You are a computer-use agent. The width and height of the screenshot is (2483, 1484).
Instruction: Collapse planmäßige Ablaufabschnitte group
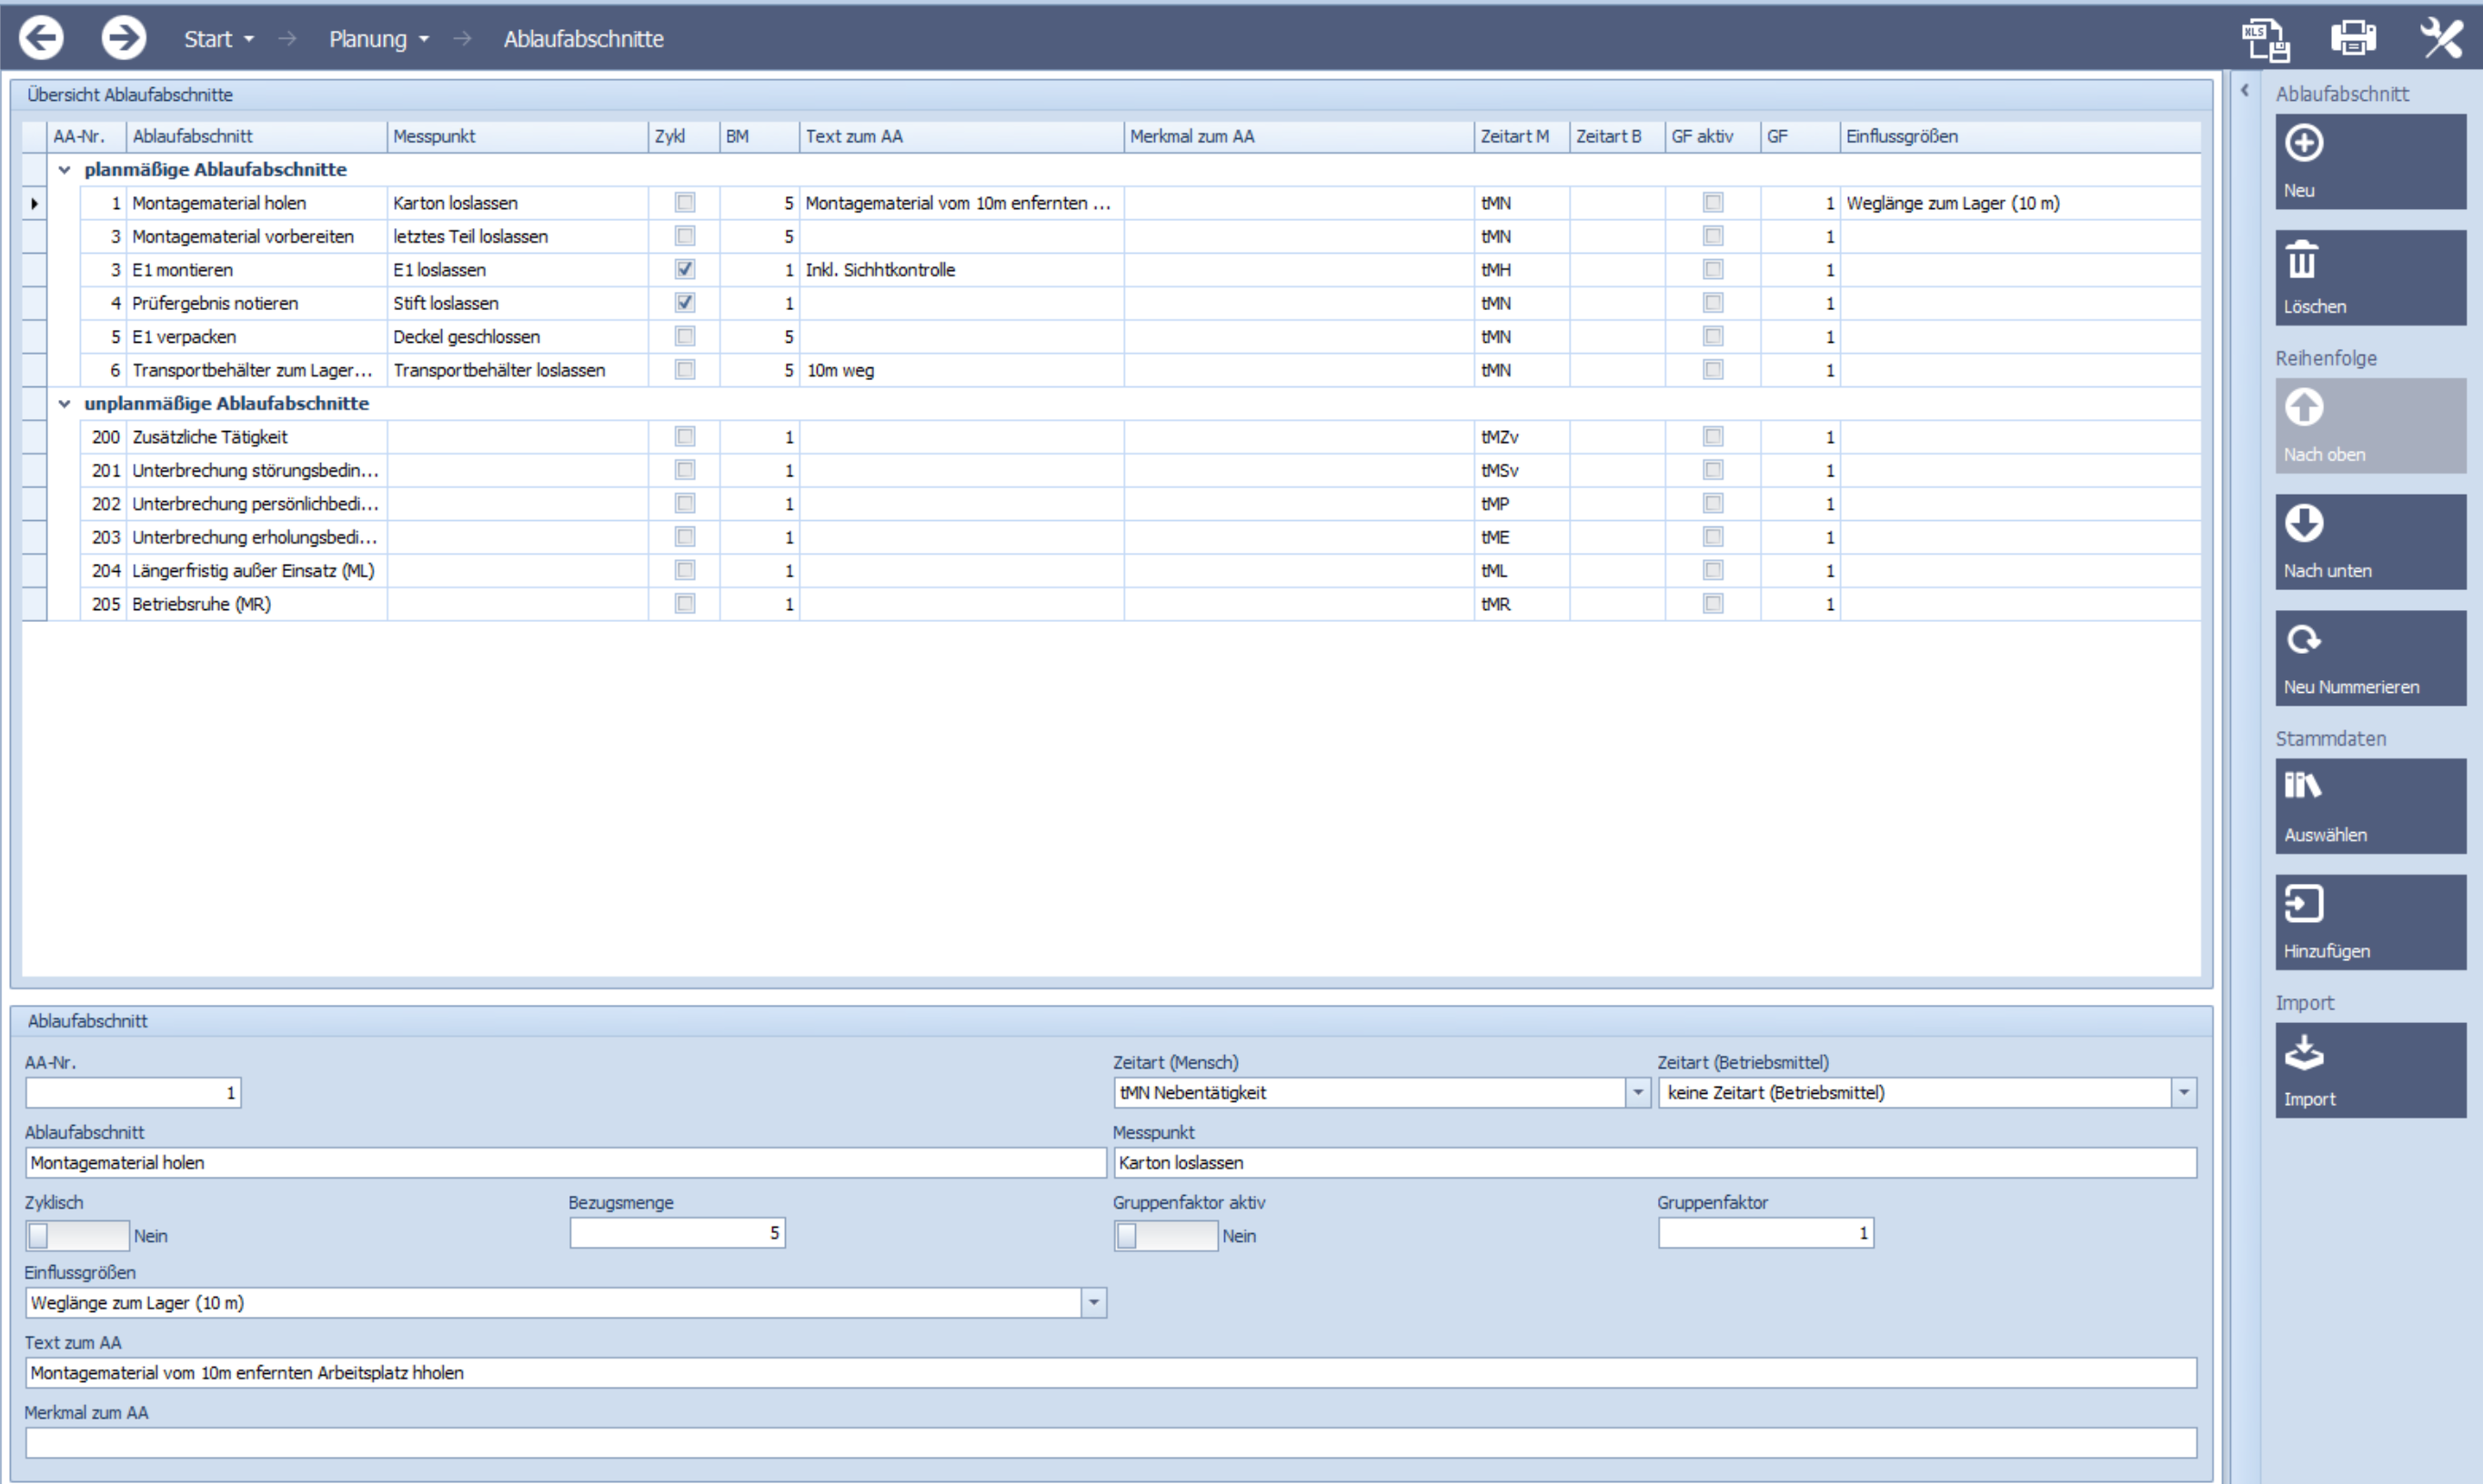tap(65, 170)
